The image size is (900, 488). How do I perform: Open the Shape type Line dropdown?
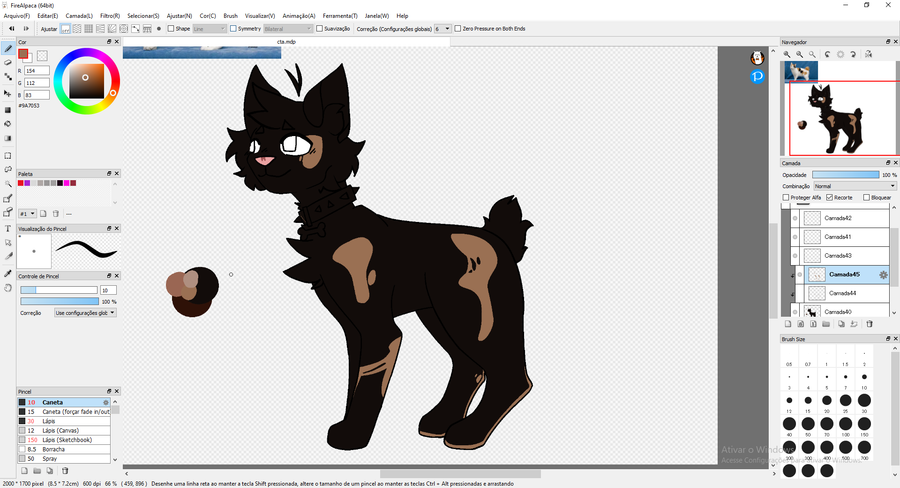click(x=209, y=29)
